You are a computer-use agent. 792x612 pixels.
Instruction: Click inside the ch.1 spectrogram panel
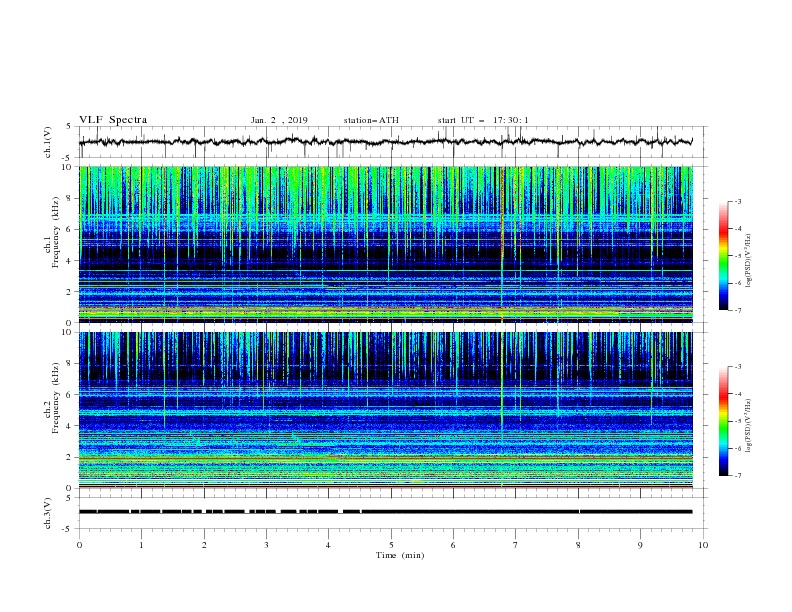[386, 244]
